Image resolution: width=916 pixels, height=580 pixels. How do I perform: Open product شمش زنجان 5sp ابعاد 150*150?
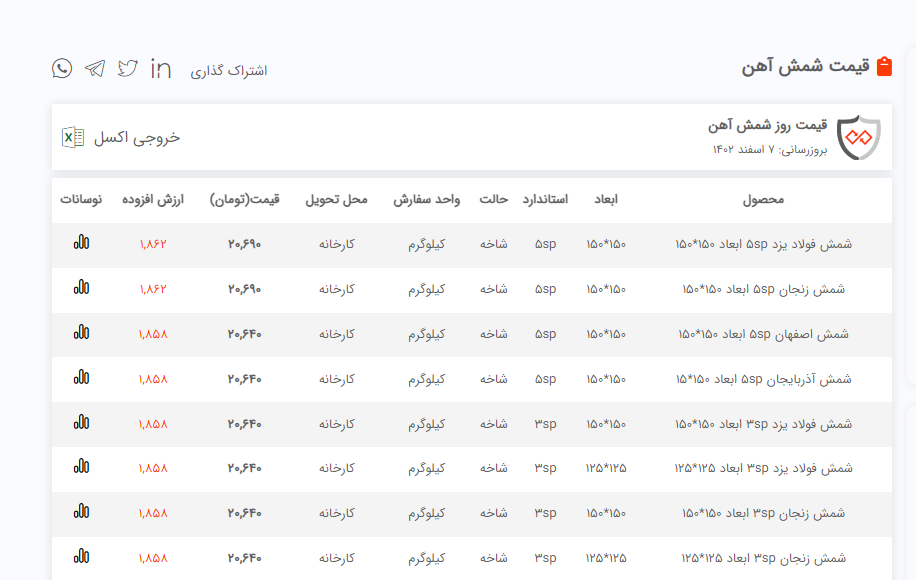763,289
